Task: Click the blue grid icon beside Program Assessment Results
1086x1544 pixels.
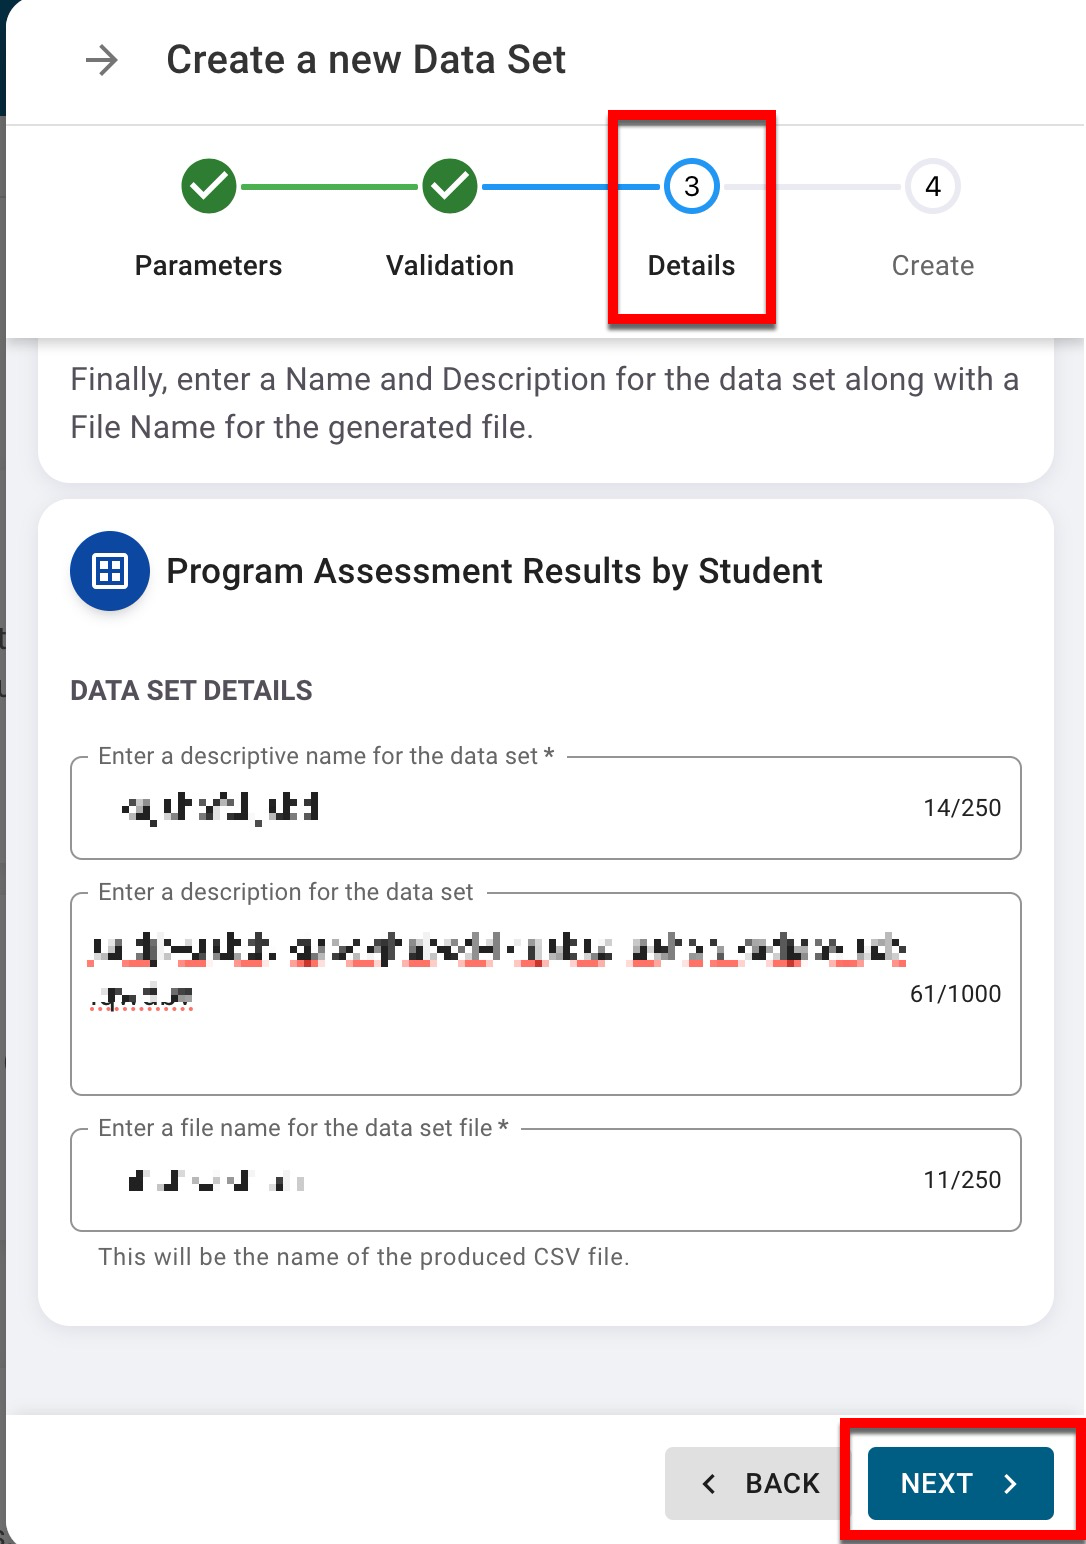Action: pos(109,571)
